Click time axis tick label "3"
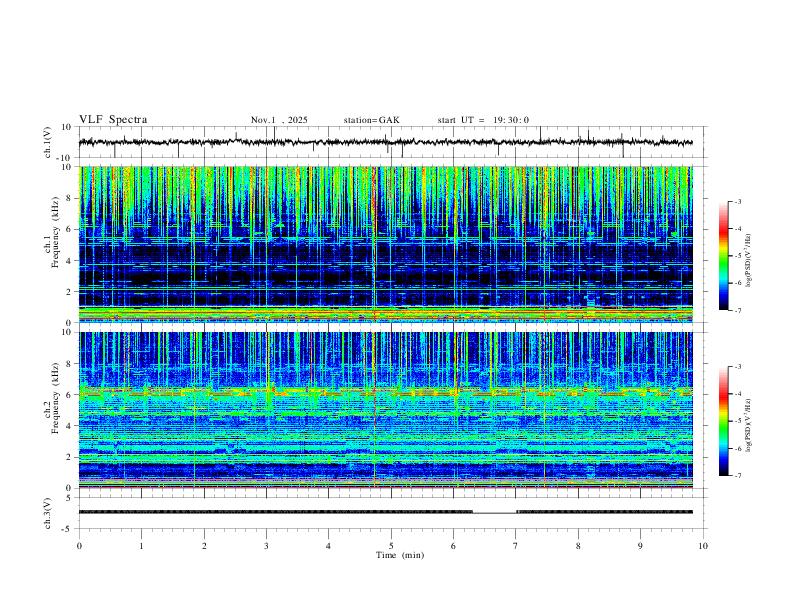Image resolution: width=792 pixels, height=612 pixels. pos(266,546)
